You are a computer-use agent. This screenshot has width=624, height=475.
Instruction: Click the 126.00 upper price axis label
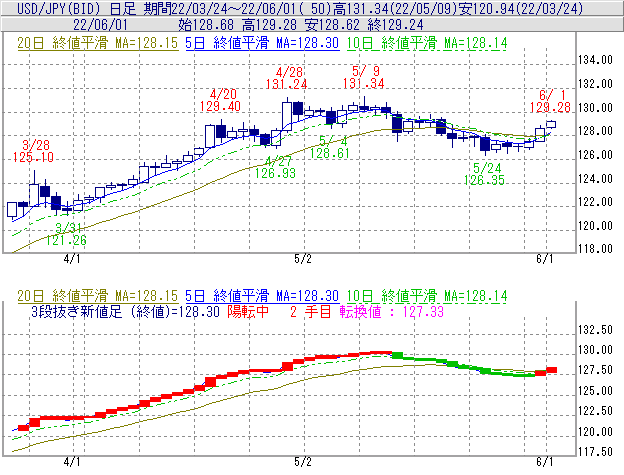(595, 155)
